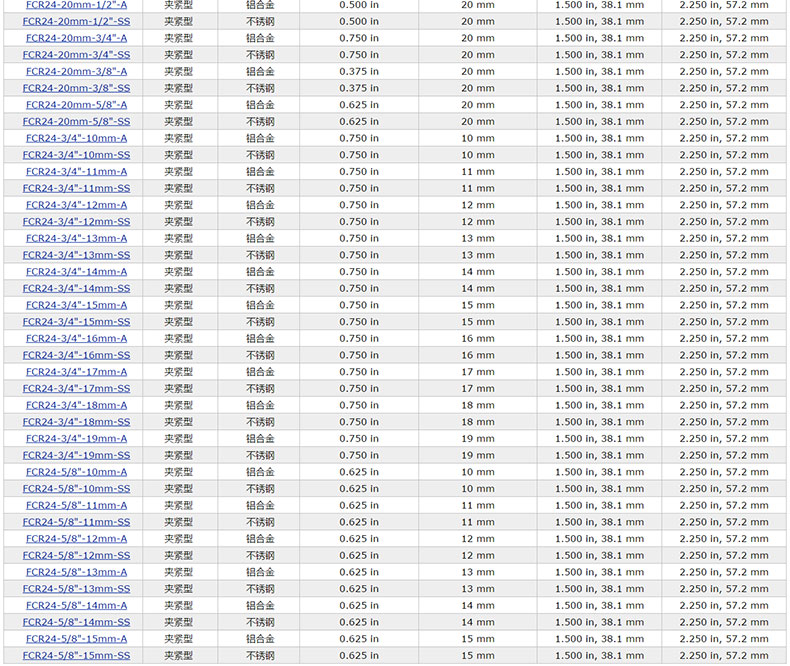Open the FCR24-3/4"-10mm-A link
Viewport: 790px width, 666px height.
pyautogui.click(x=76, y=138)
